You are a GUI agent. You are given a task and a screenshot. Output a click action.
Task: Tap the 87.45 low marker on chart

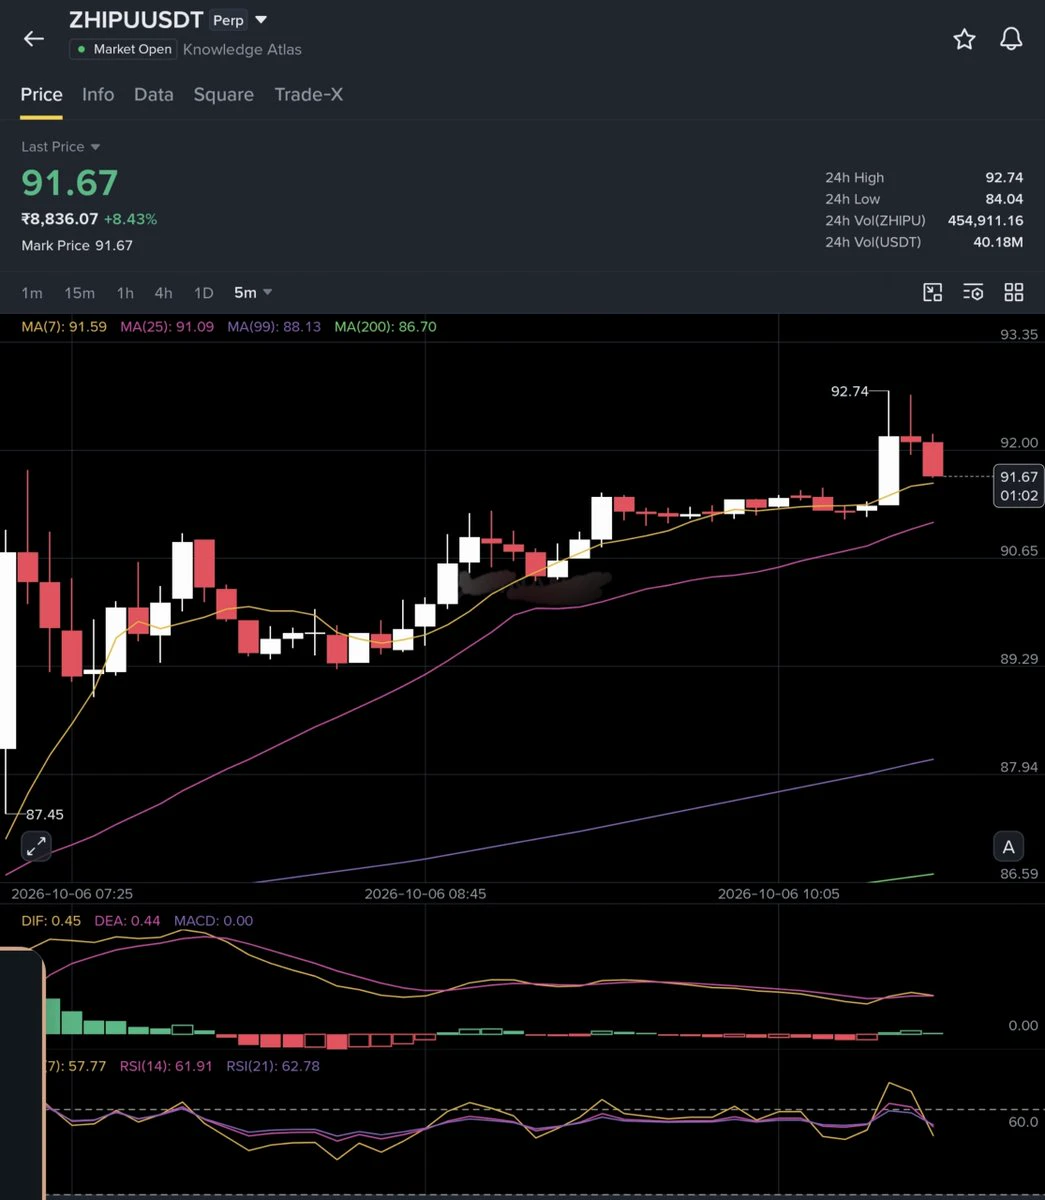pyautogui.click(x=45, y=814)
